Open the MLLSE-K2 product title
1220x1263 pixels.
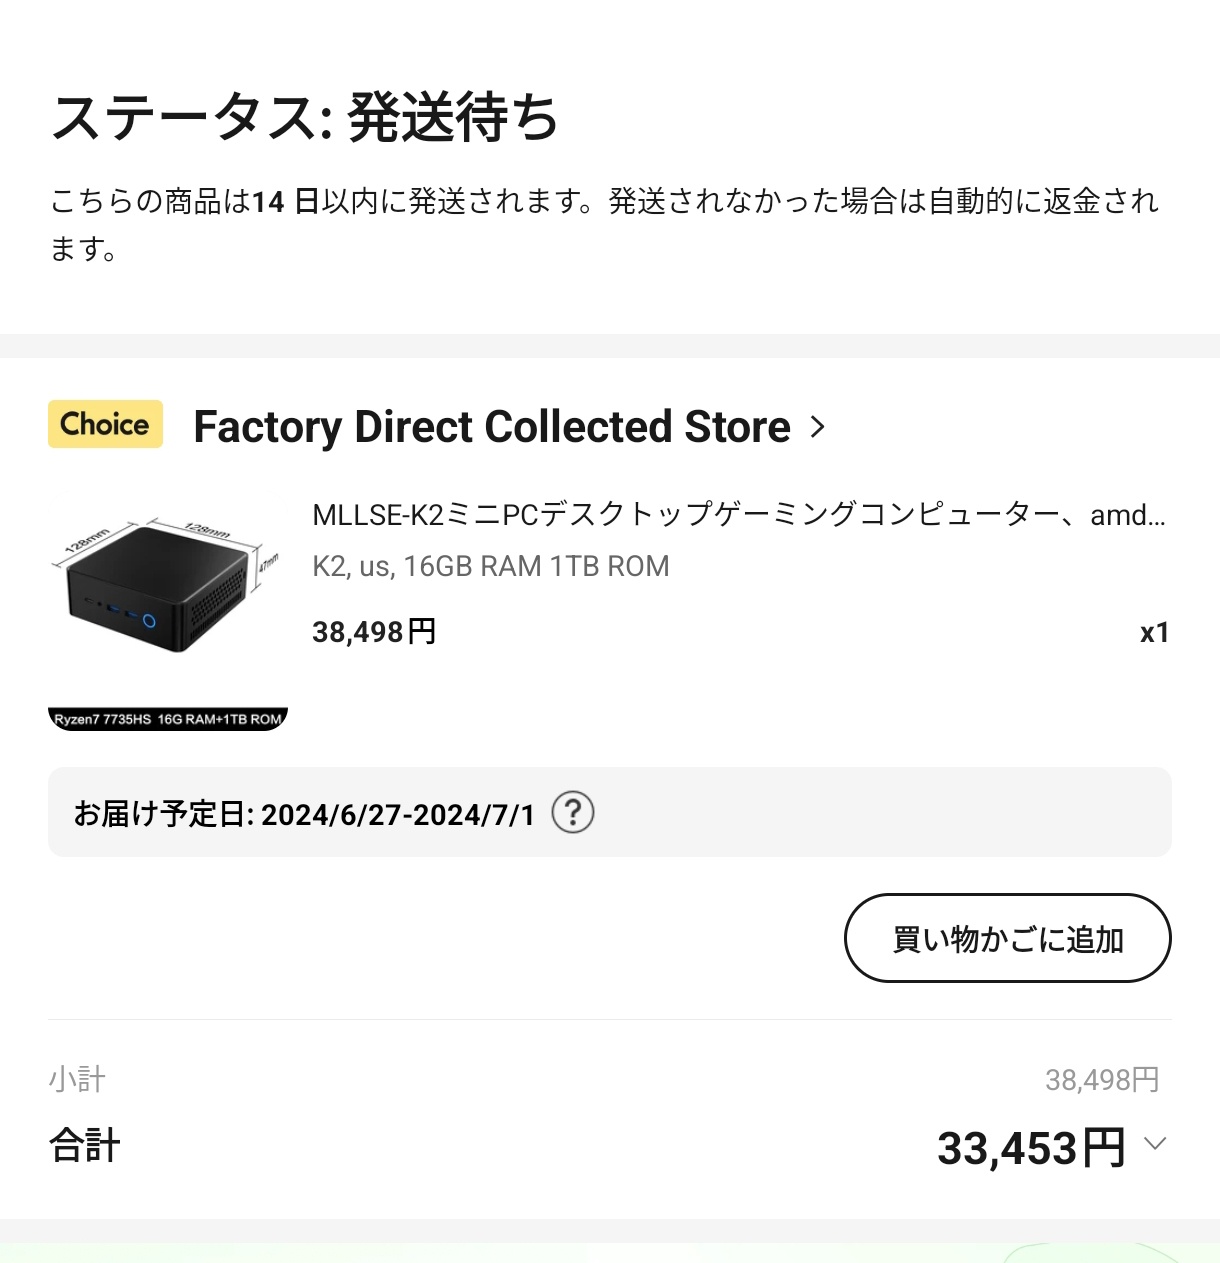coord(738,515)
